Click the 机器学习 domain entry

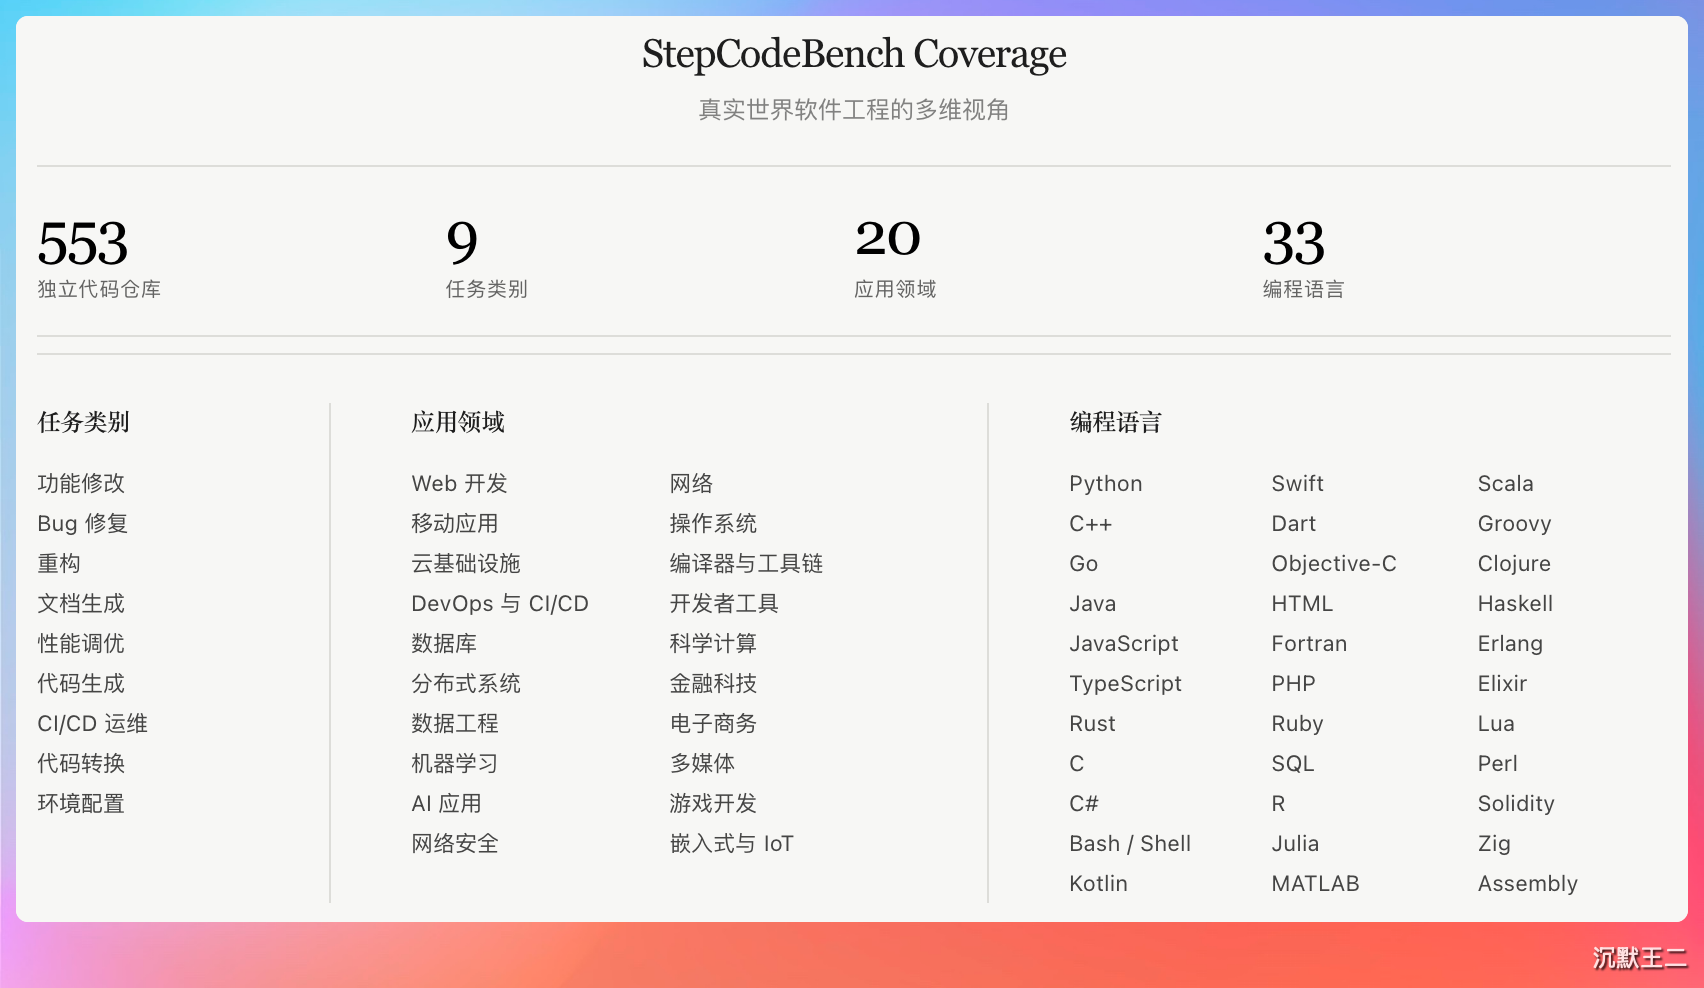[x=455, y=763]
